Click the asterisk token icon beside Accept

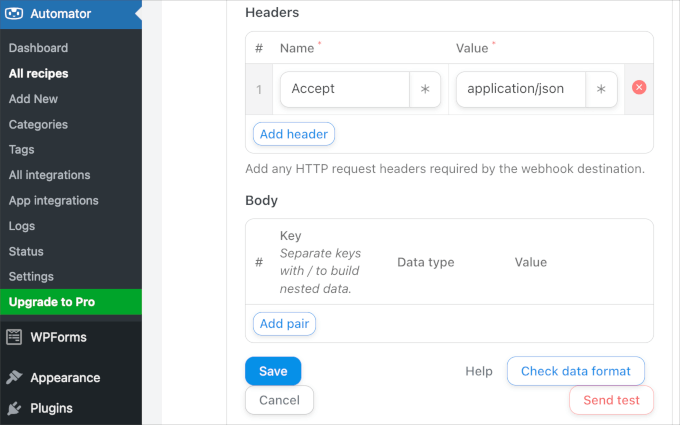coord(424,89)
